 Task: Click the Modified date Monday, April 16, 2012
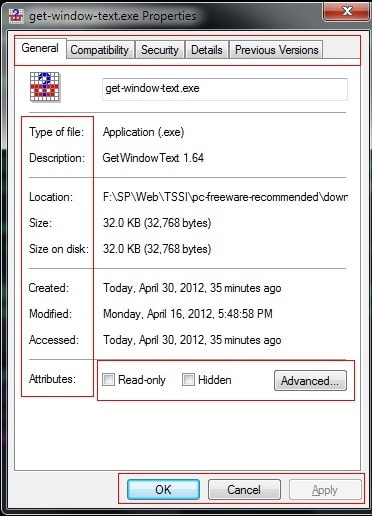tap(188, 314)
